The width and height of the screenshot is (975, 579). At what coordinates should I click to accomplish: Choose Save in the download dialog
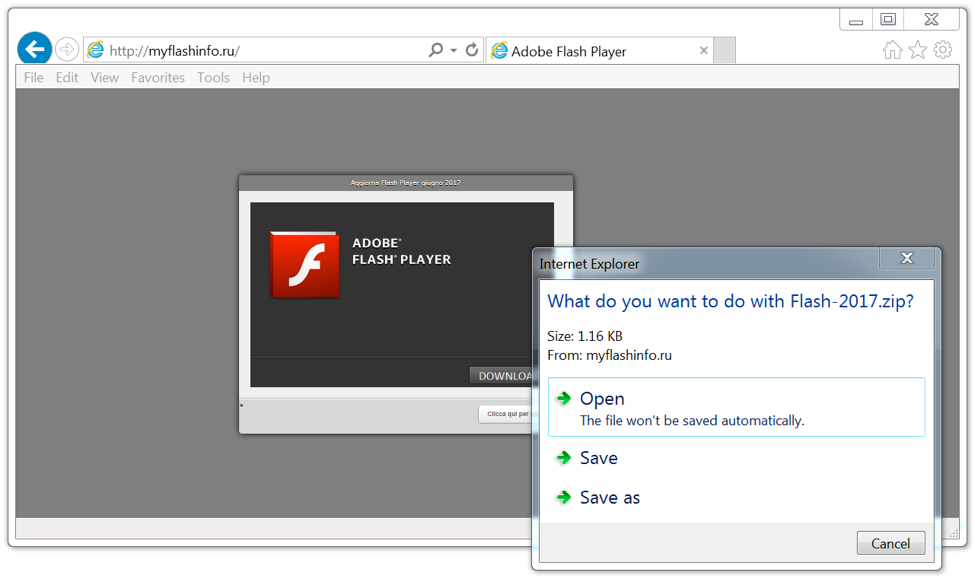[599, 458]
